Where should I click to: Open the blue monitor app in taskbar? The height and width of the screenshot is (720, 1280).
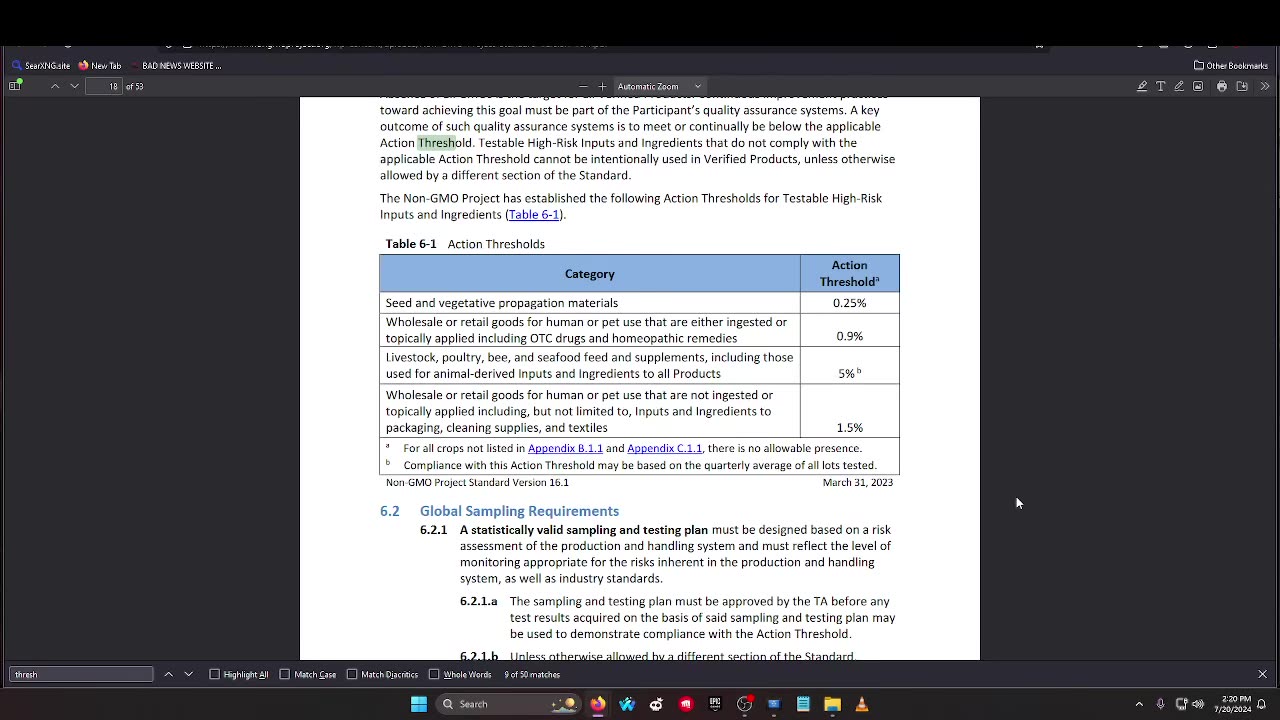(x=773, y=704)
